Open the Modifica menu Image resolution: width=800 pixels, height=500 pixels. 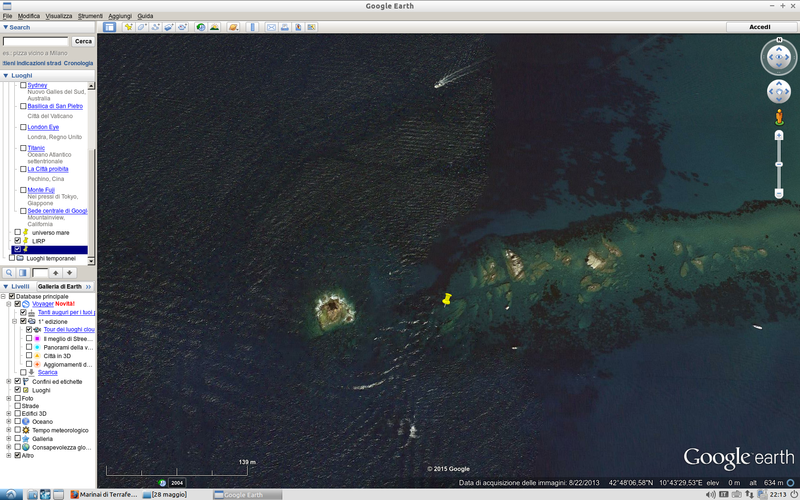pyautogui.click(x=29, y=16)
